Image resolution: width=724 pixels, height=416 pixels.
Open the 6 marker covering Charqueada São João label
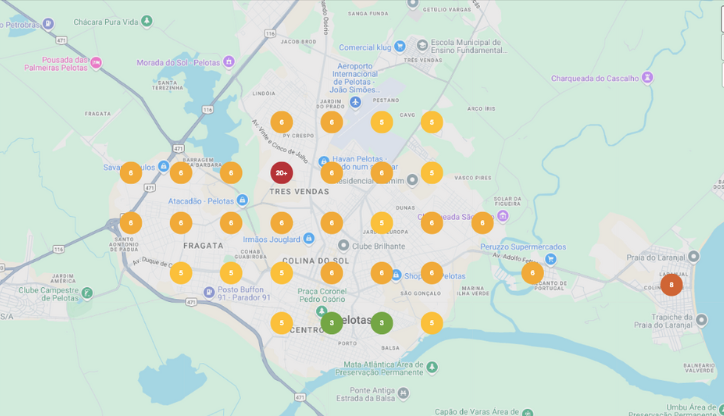click(x=432, y=223)
